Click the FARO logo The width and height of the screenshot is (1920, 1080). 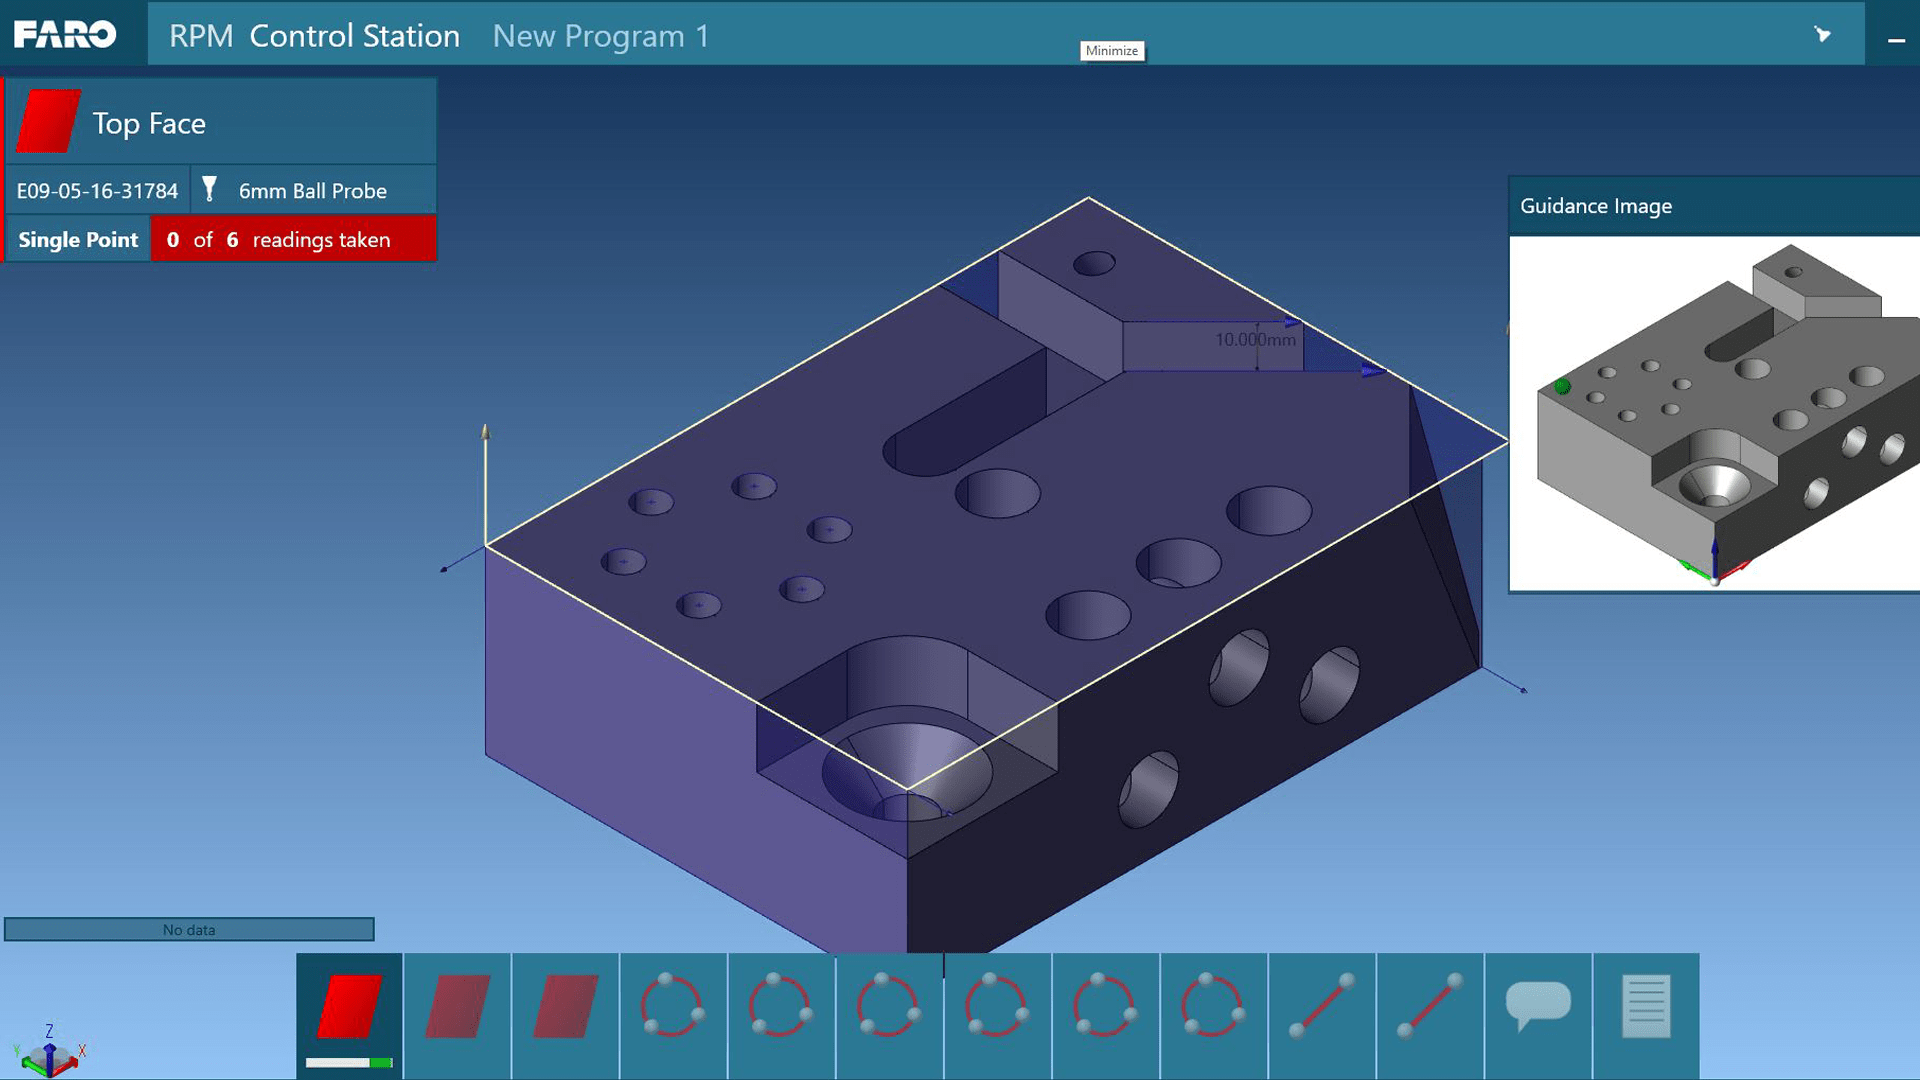coord(65,35)
